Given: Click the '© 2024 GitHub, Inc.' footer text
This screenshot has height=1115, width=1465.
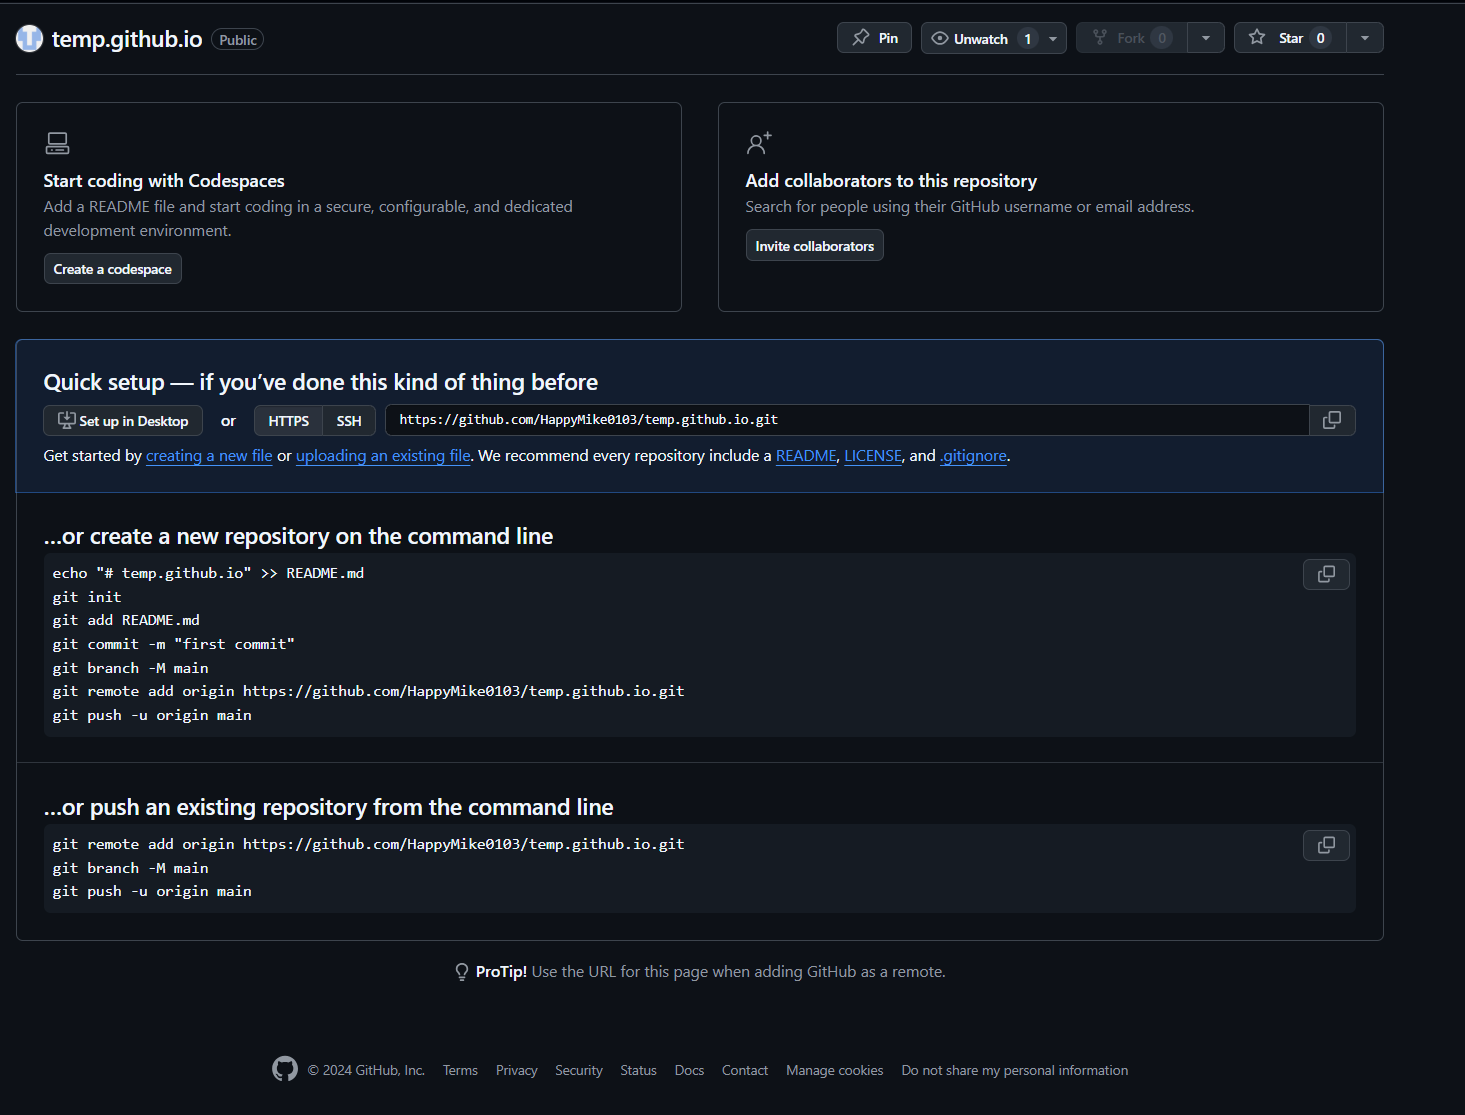Looking at the screenshot, I should coord(366,1070).
